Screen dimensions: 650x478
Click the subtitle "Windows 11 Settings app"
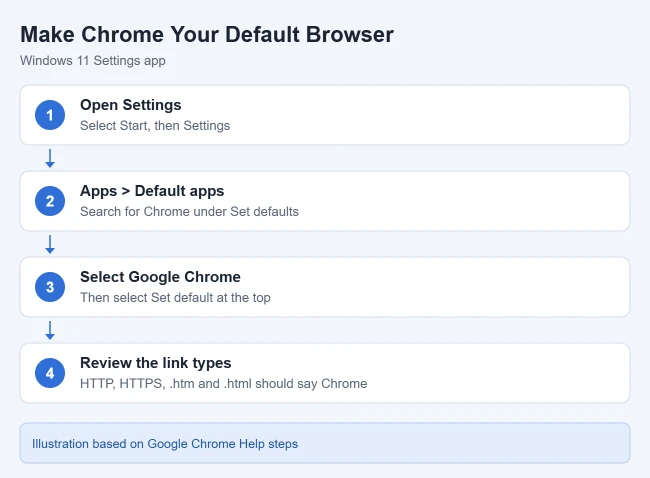pos(93,61)
